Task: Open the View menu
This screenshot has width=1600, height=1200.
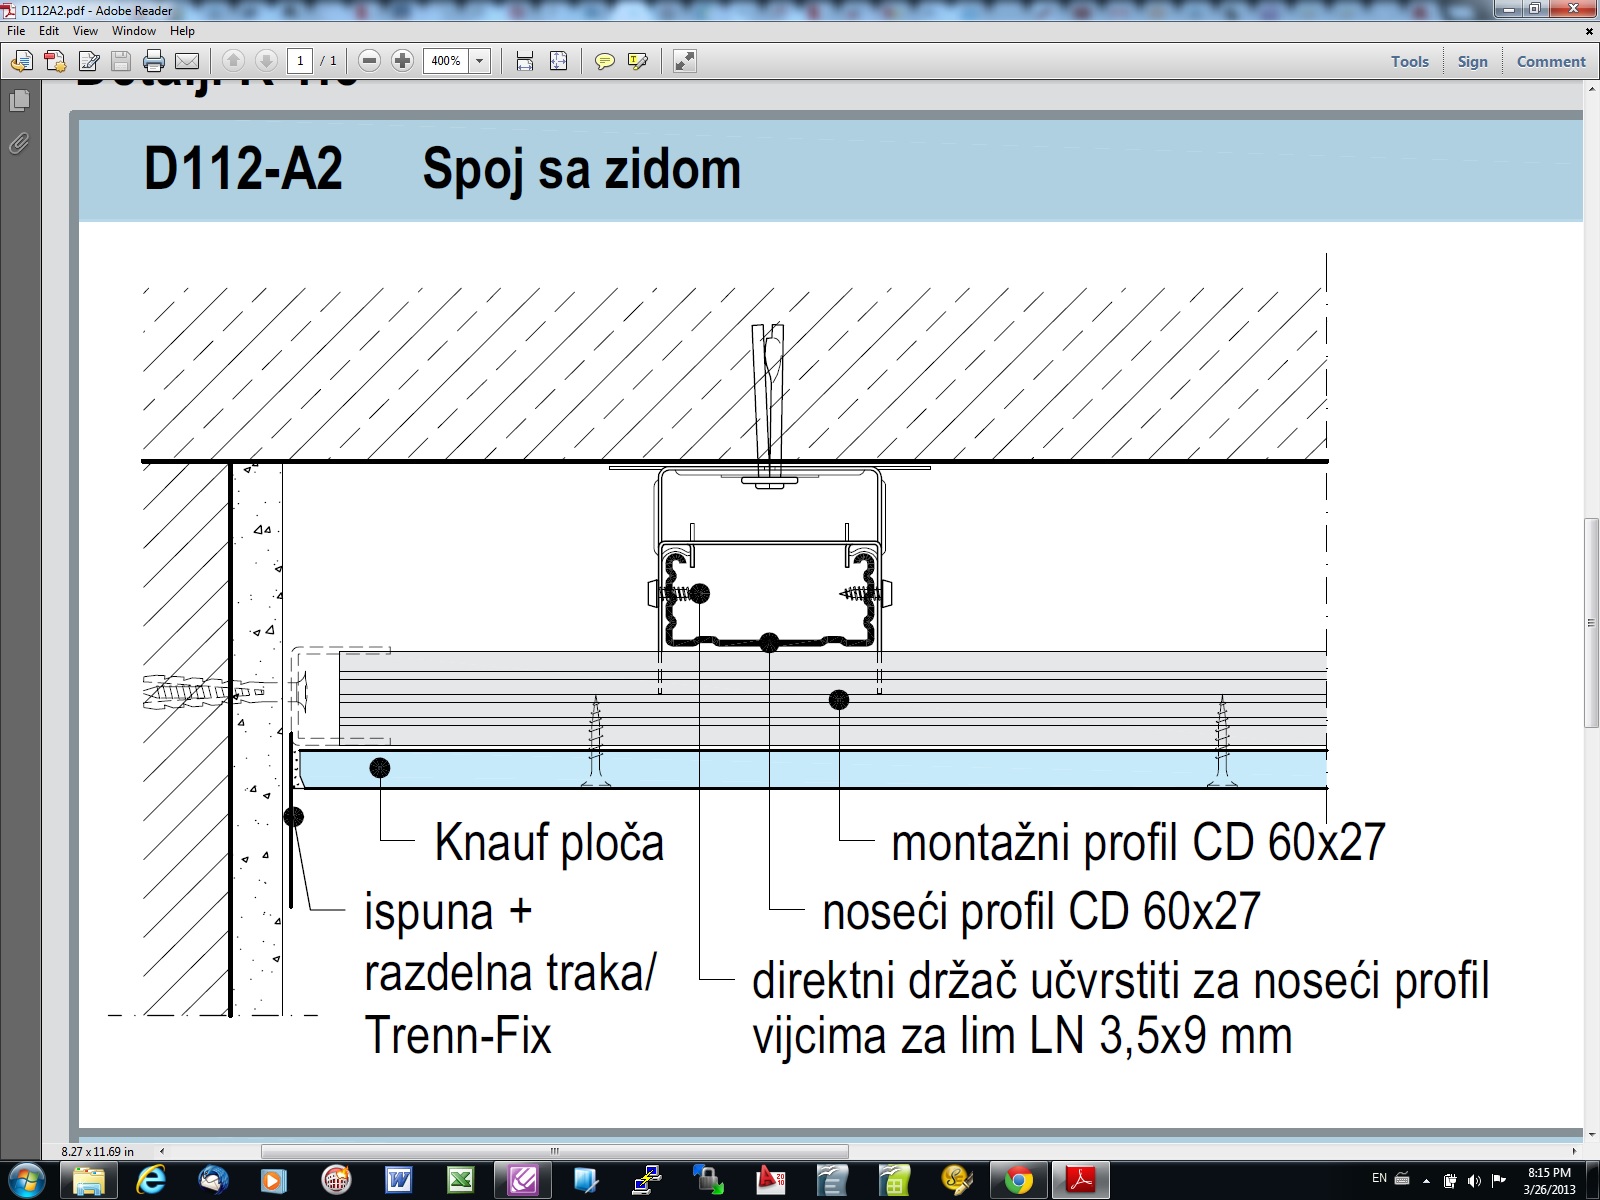Action: [85, 31]
